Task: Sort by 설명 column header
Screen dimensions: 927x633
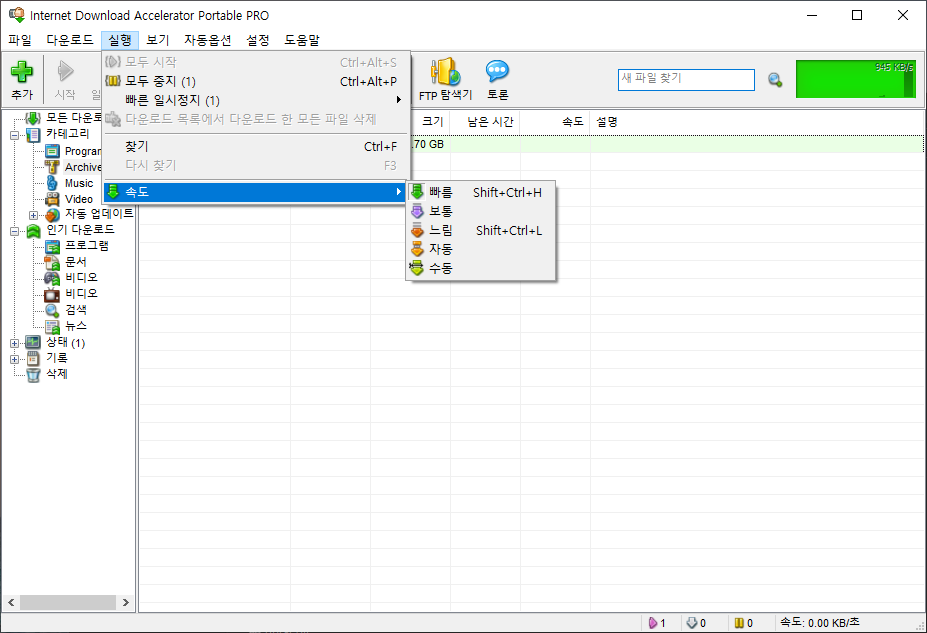Action: (x=757, y=122)
